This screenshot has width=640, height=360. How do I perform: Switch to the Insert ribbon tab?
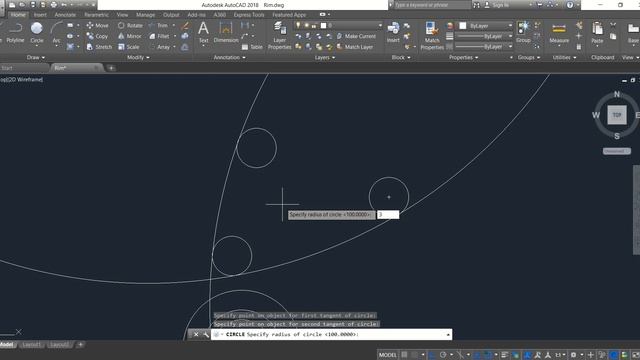40,15
